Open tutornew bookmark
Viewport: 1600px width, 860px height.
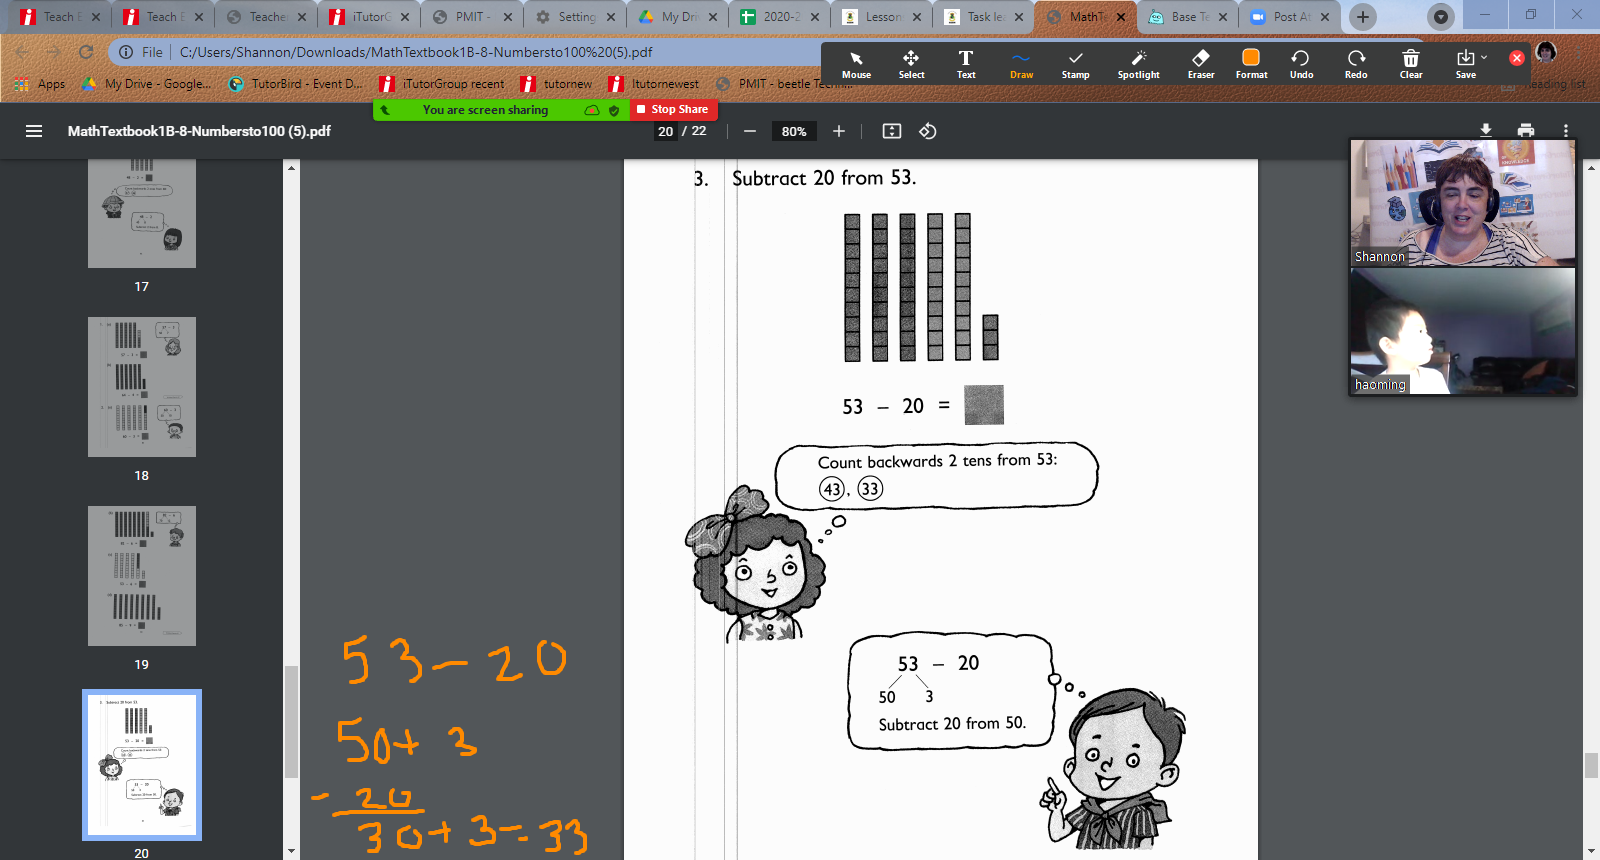(x=557, y=84)
